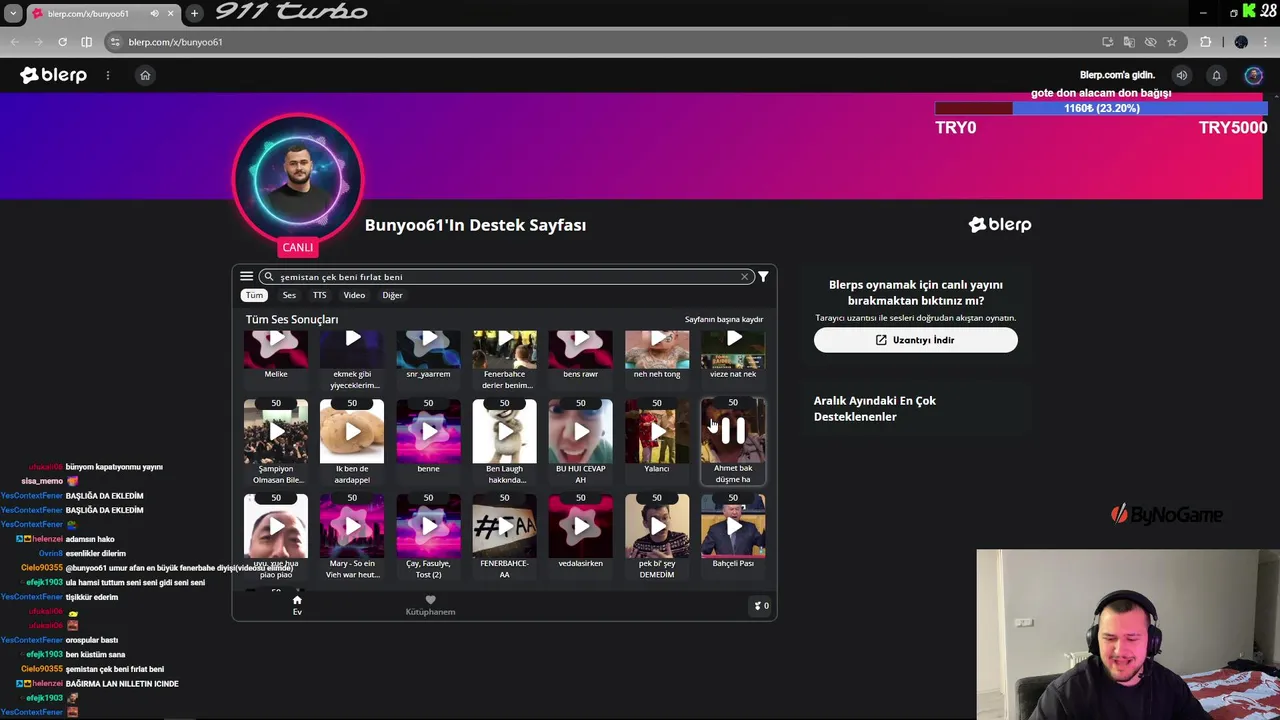Play the Bahçeli Pası sound clip

pos(733,526)
